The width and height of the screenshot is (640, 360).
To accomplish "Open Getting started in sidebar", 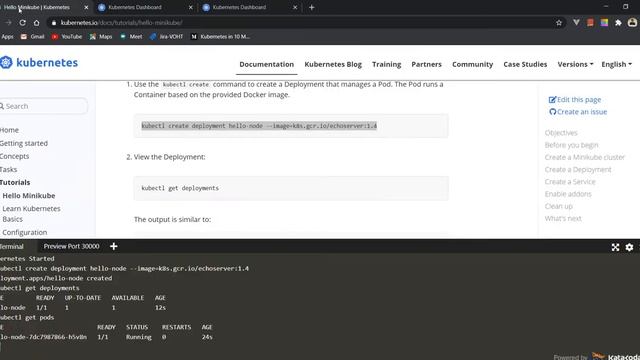I will click(24, 143).
